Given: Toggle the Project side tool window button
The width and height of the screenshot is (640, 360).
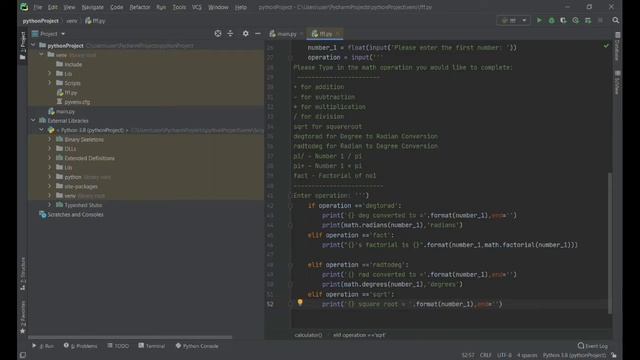Looking at the screenshot, I should tap(23, 46).
